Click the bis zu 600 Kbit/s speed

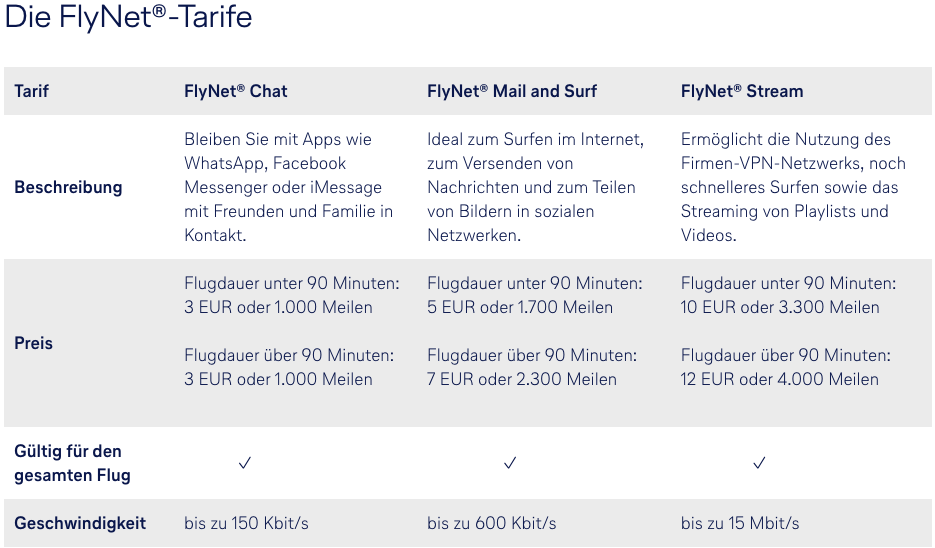[x=491, y=523]
